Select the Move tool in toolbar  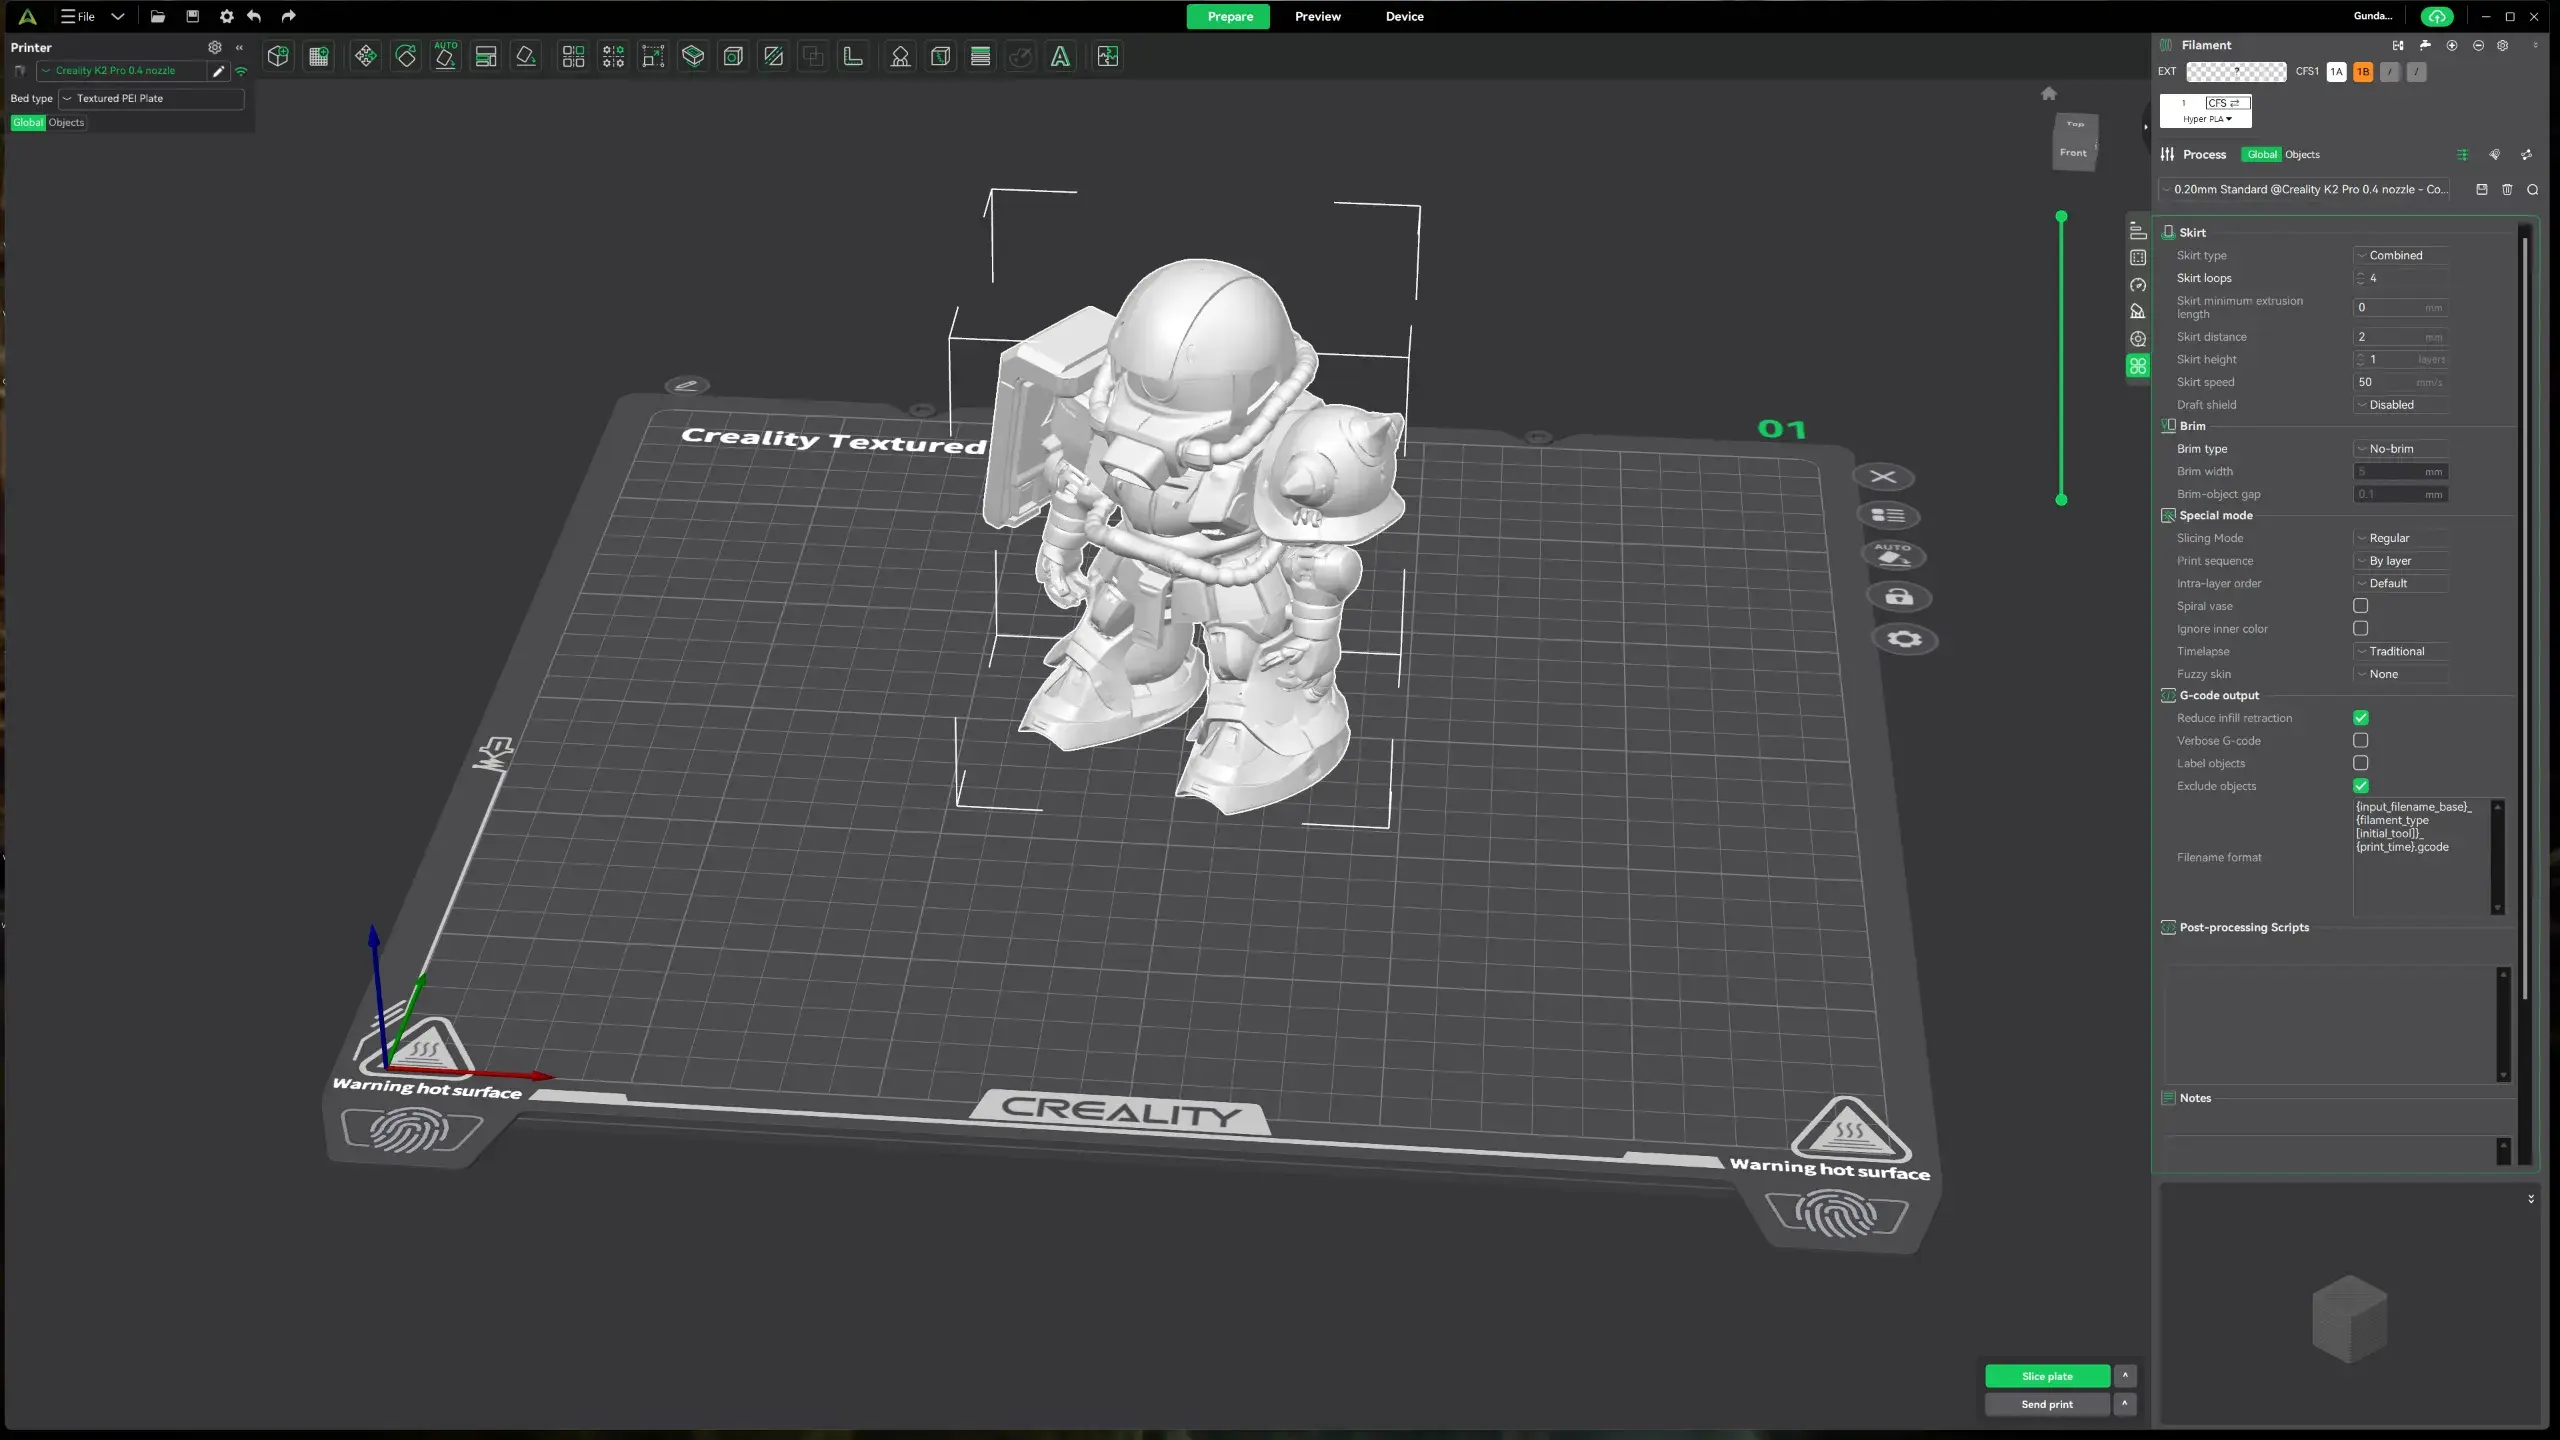click(x=366, y=57)
